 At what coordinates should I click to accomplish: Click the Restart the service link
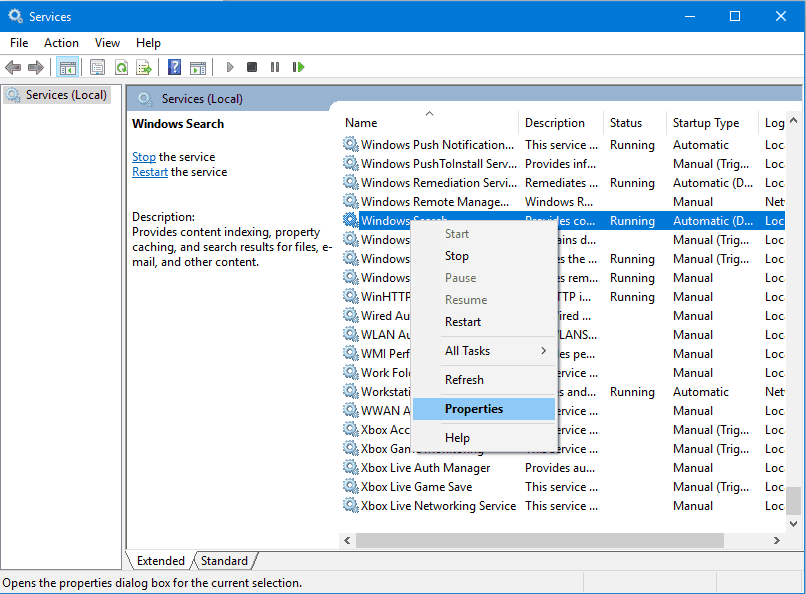click(150, 172)
